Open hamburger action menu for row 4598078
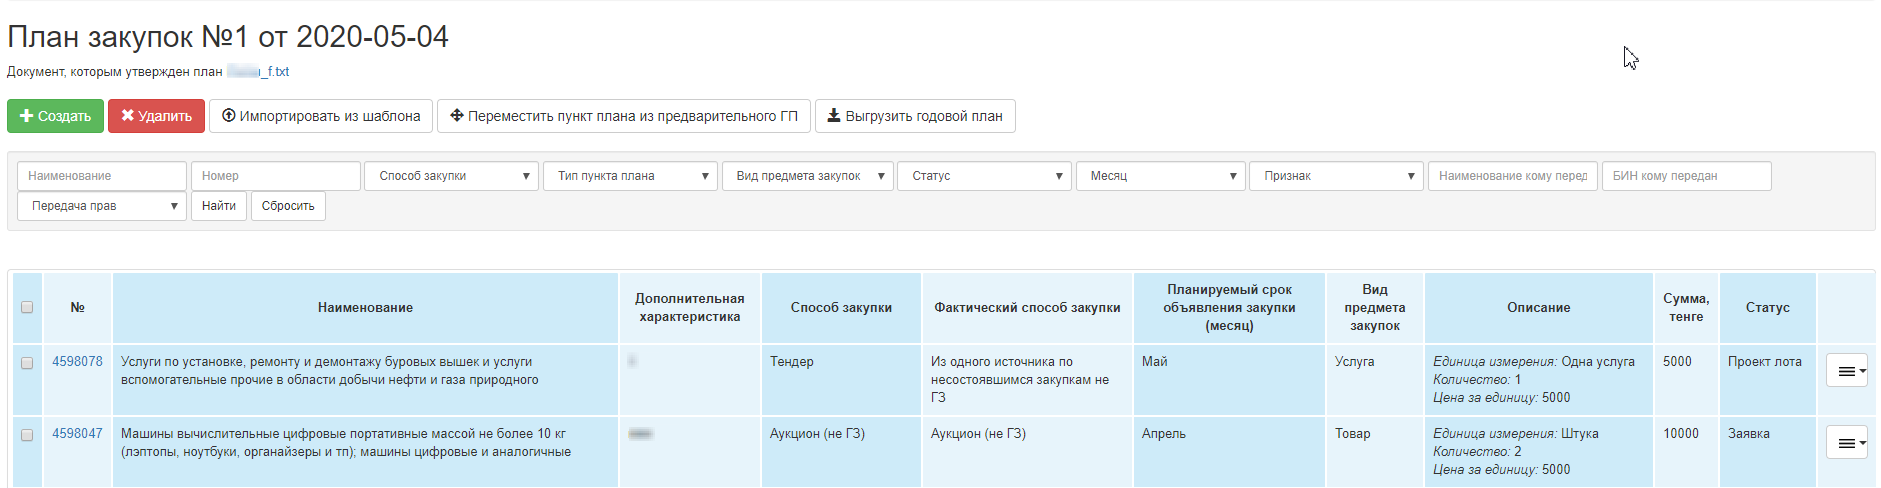The width and height of the screenshot is (1881, 488). [1846, 371]
